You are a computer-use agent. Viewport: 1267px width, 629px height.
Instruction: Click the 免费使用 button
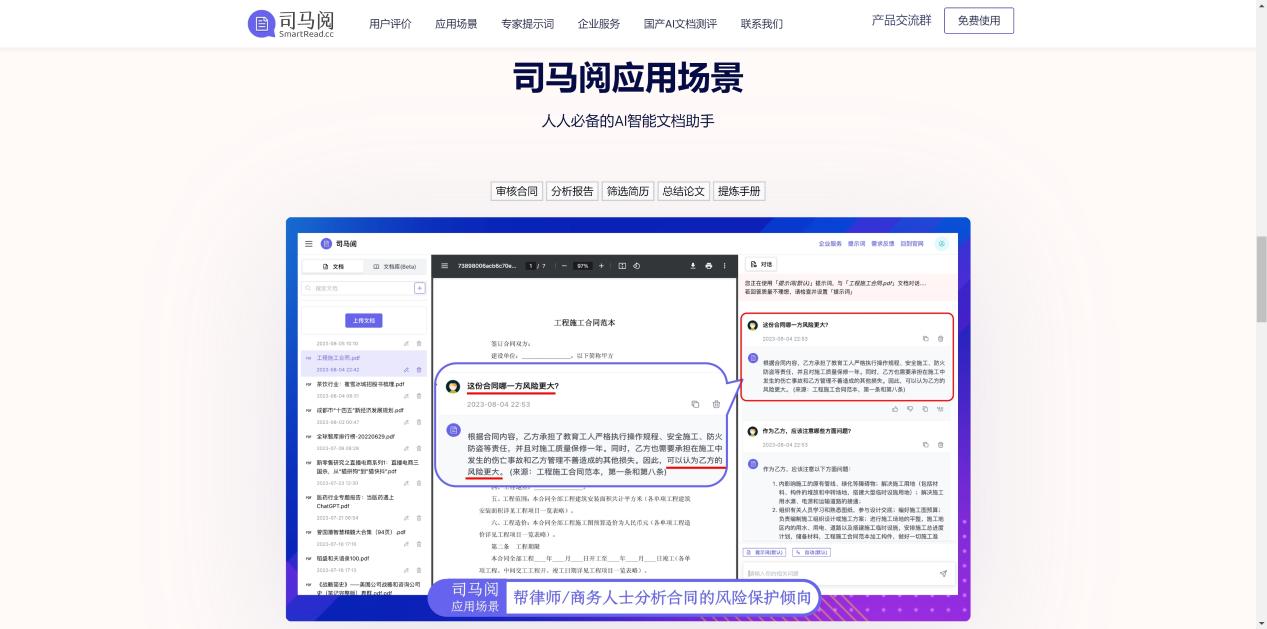point(979,21)
